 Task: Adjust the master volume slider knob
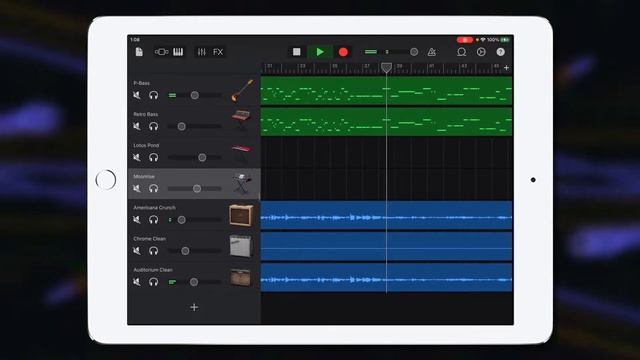[414, 52]
